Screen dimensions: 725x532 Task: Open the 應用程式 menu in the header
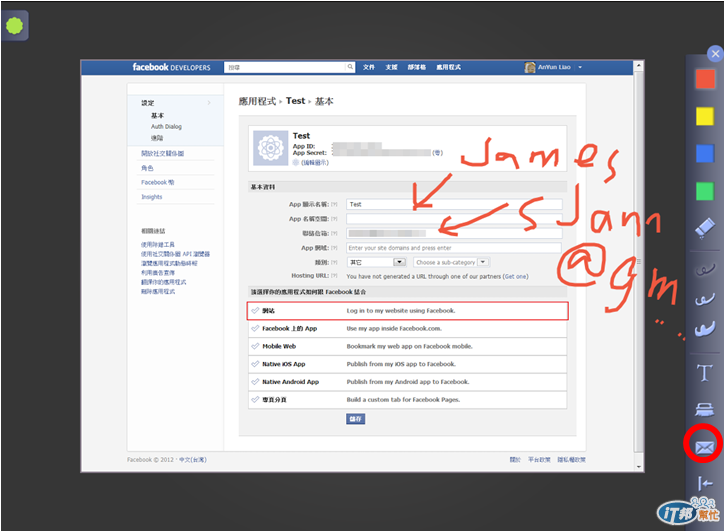pyautogui.click(x=449, y=67)
